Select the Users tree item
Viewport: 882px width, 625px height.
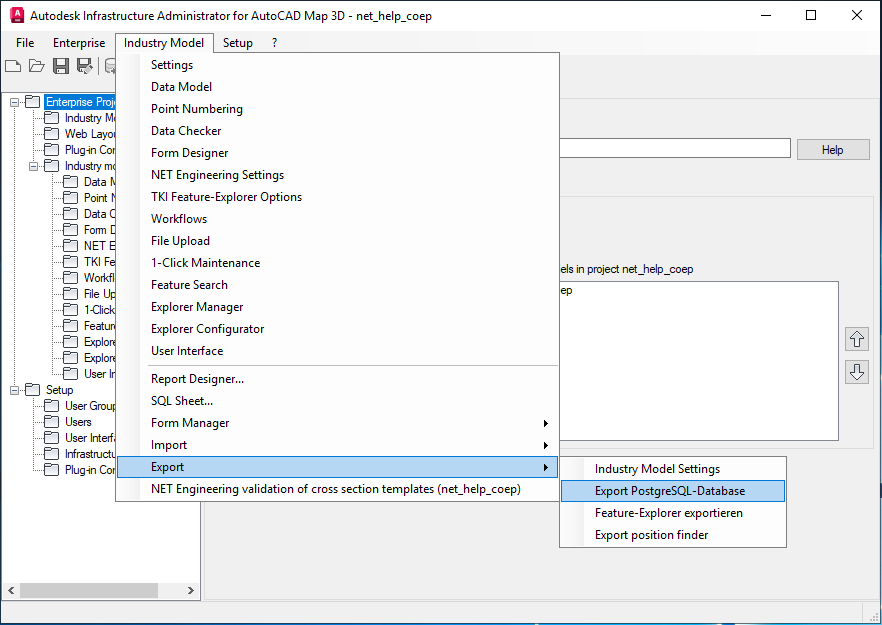78,422
